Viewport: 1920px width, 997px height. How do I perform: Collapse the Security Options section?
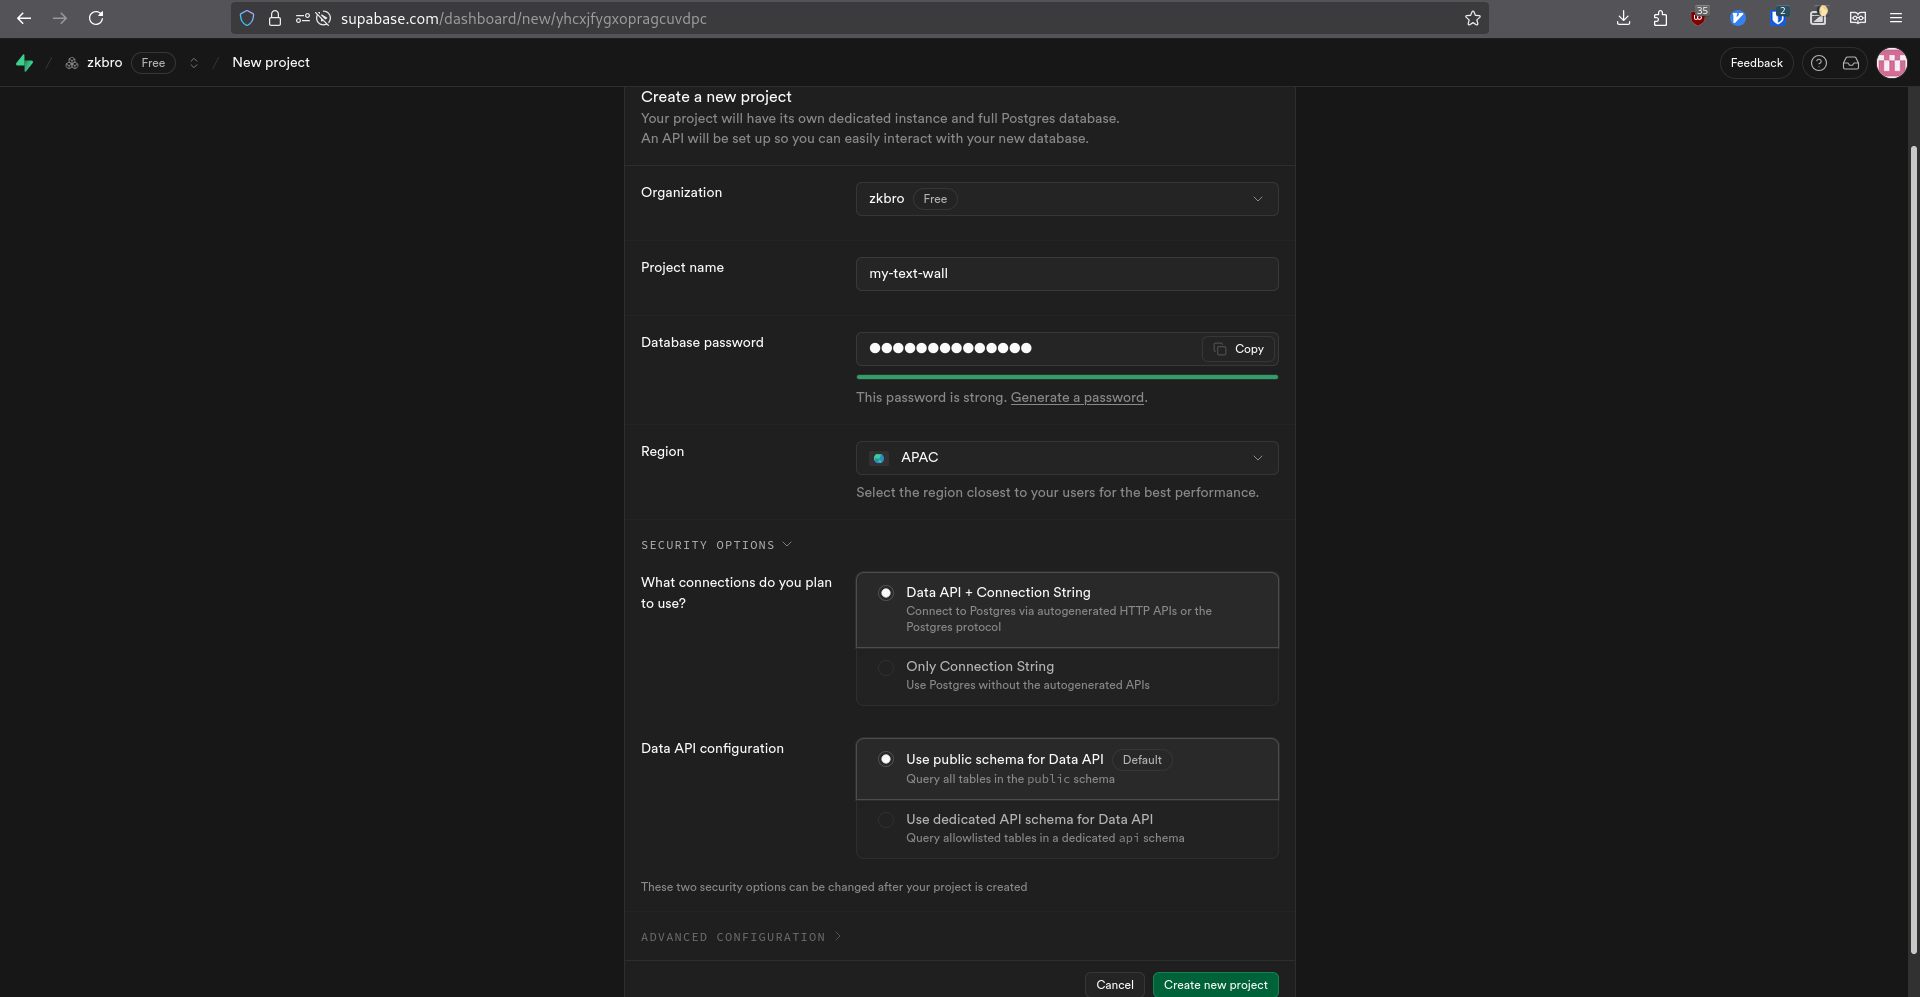(x=716, y=545)
